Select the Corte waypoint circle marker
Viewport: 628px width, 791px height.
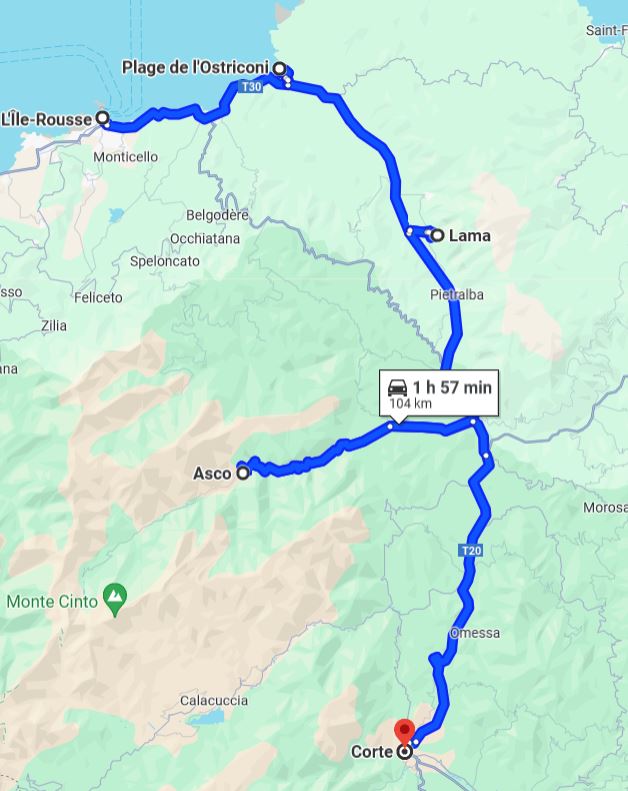pyautogui.click(x=405, y=752)
